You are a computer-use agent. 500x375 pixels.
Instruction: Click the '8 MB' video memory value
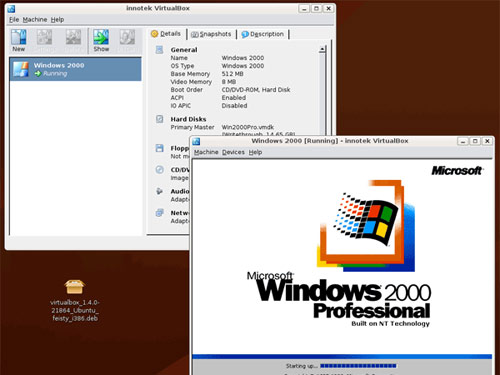[229, 82]
